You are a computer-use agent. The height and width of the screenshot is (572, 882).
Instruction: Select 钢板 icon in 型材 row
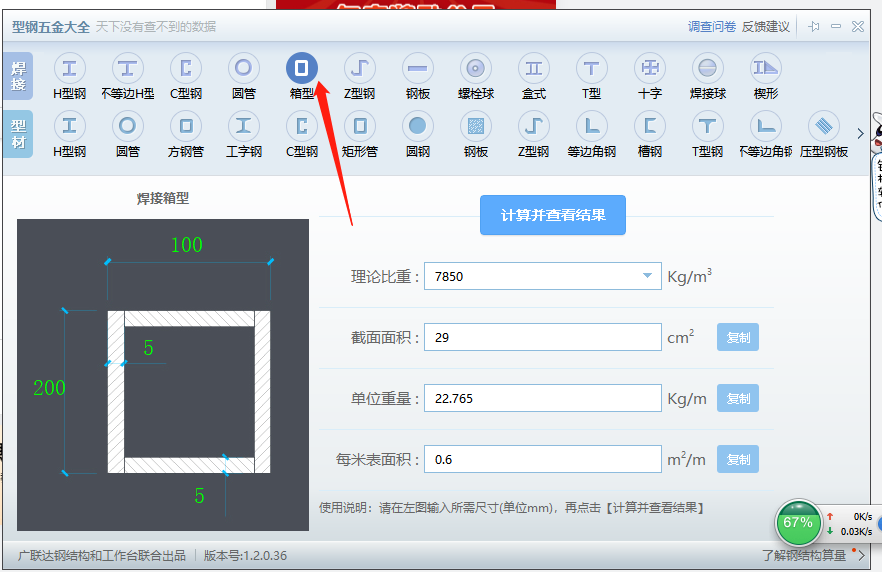click(476, 126)
